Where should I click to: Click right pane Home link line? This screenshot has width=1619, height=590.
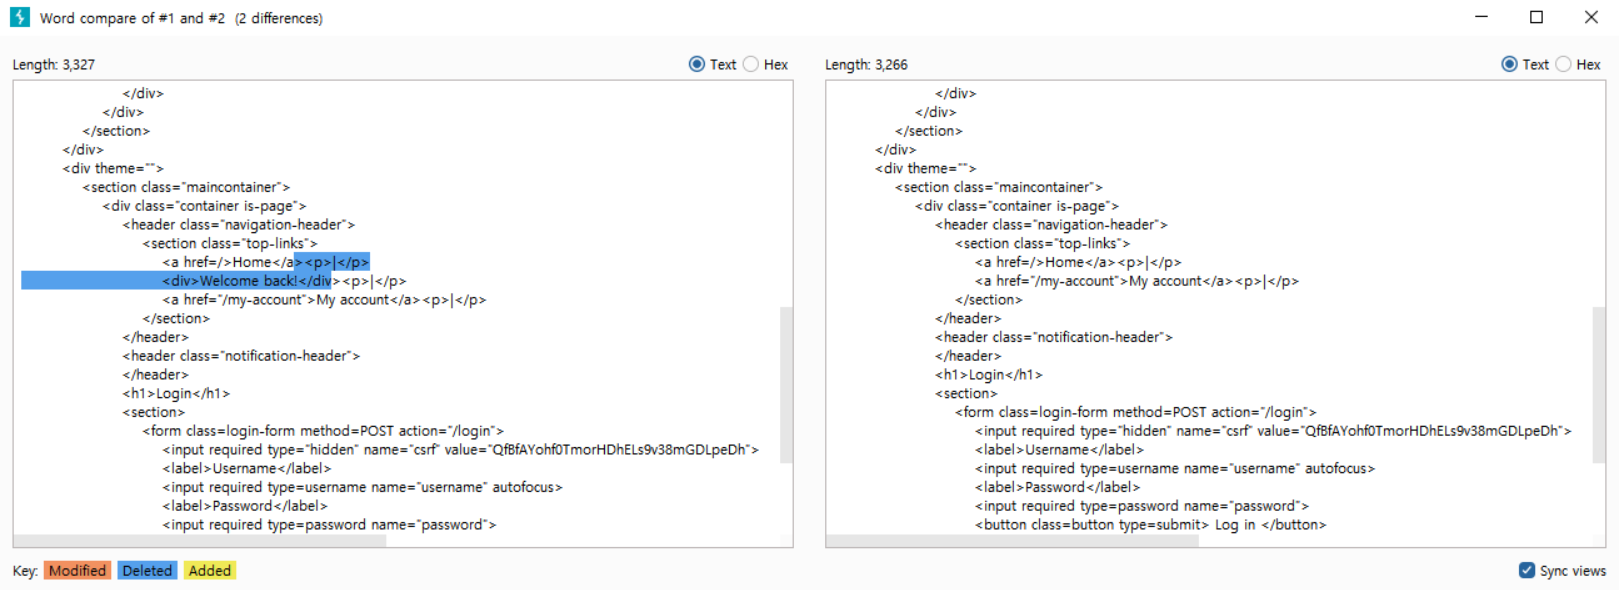pos(1078,262)
